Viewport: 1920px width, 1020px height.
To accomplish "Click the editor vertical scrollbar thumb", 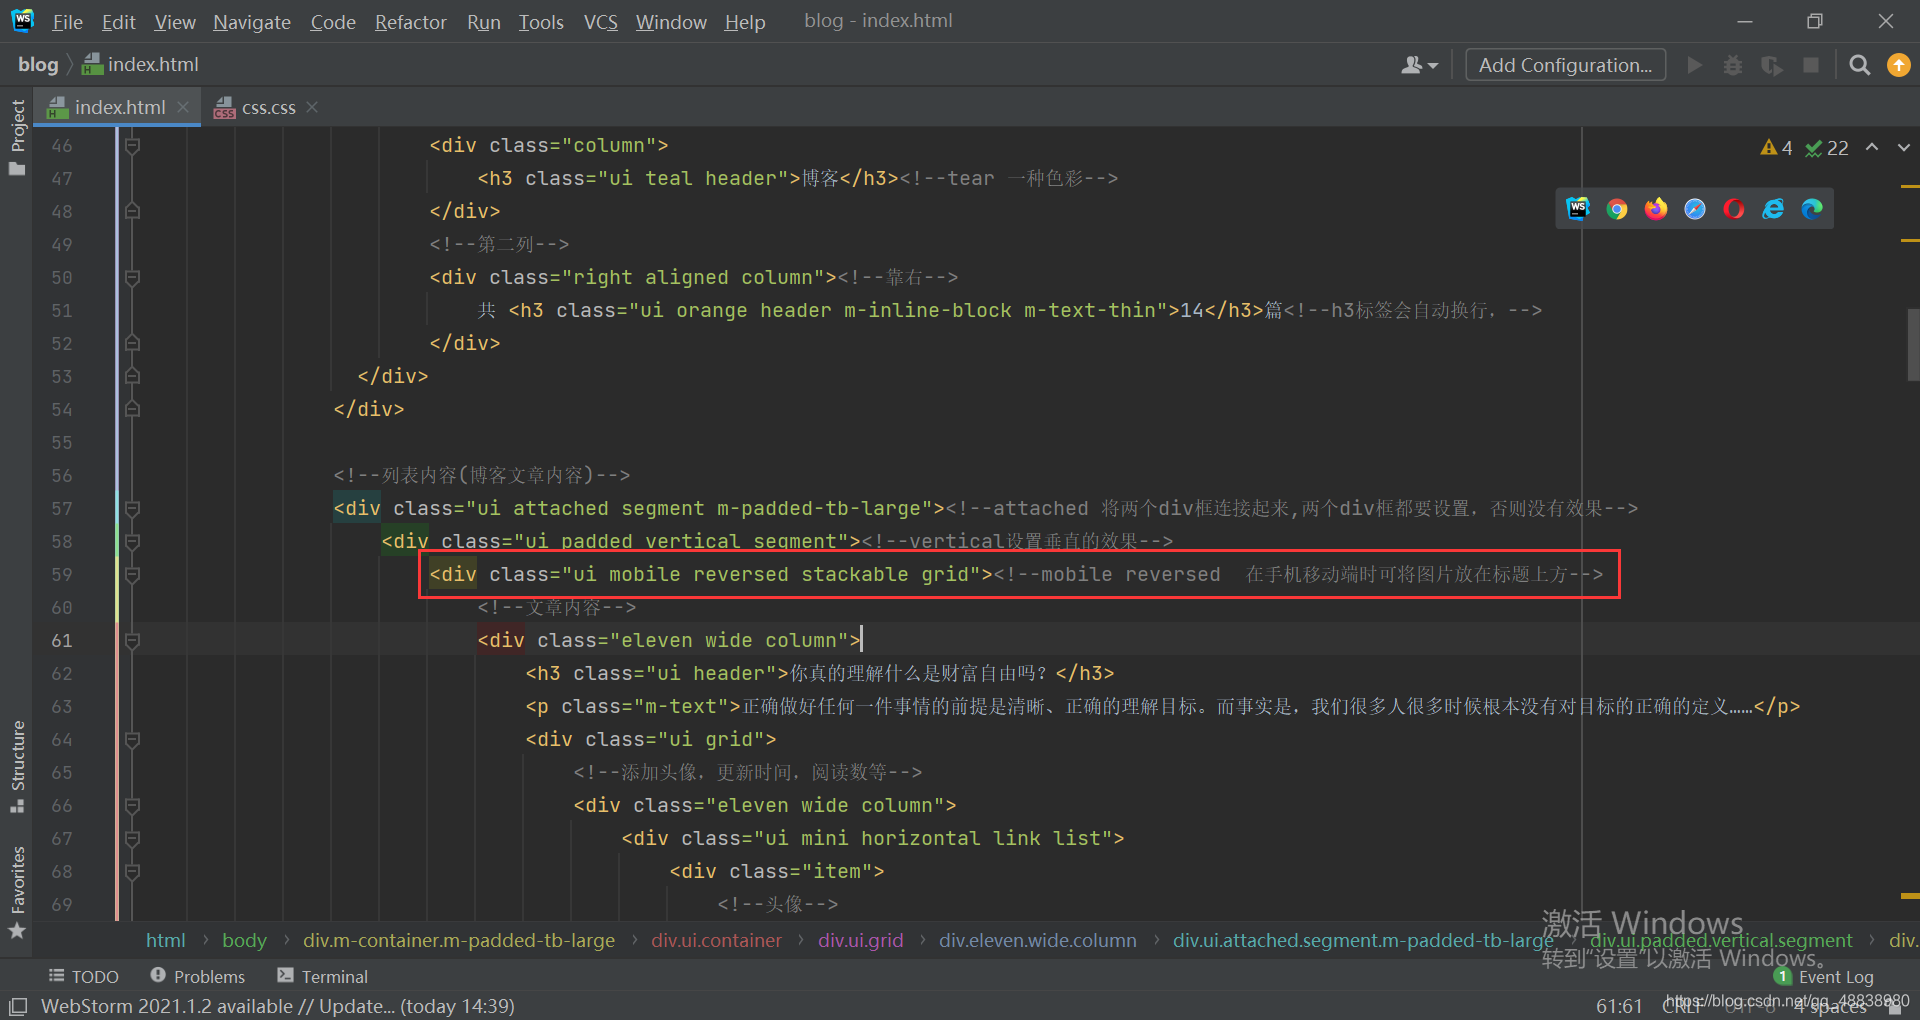I will coord(1912,345).
